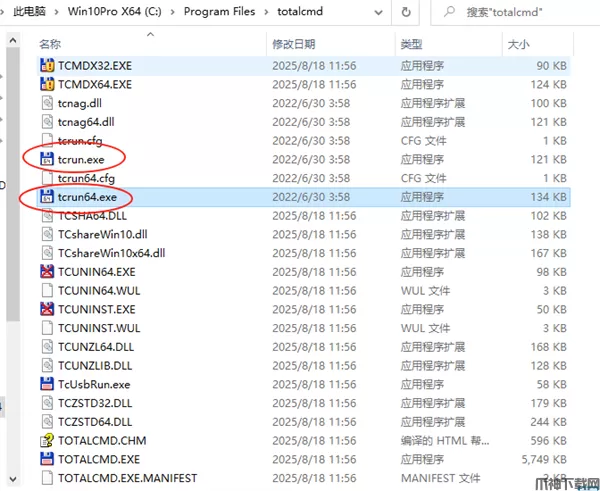Select the file name TCshareWin10.dll
Image resolution: width=600 pixels, height=491 pixels.
pos(103,235)
